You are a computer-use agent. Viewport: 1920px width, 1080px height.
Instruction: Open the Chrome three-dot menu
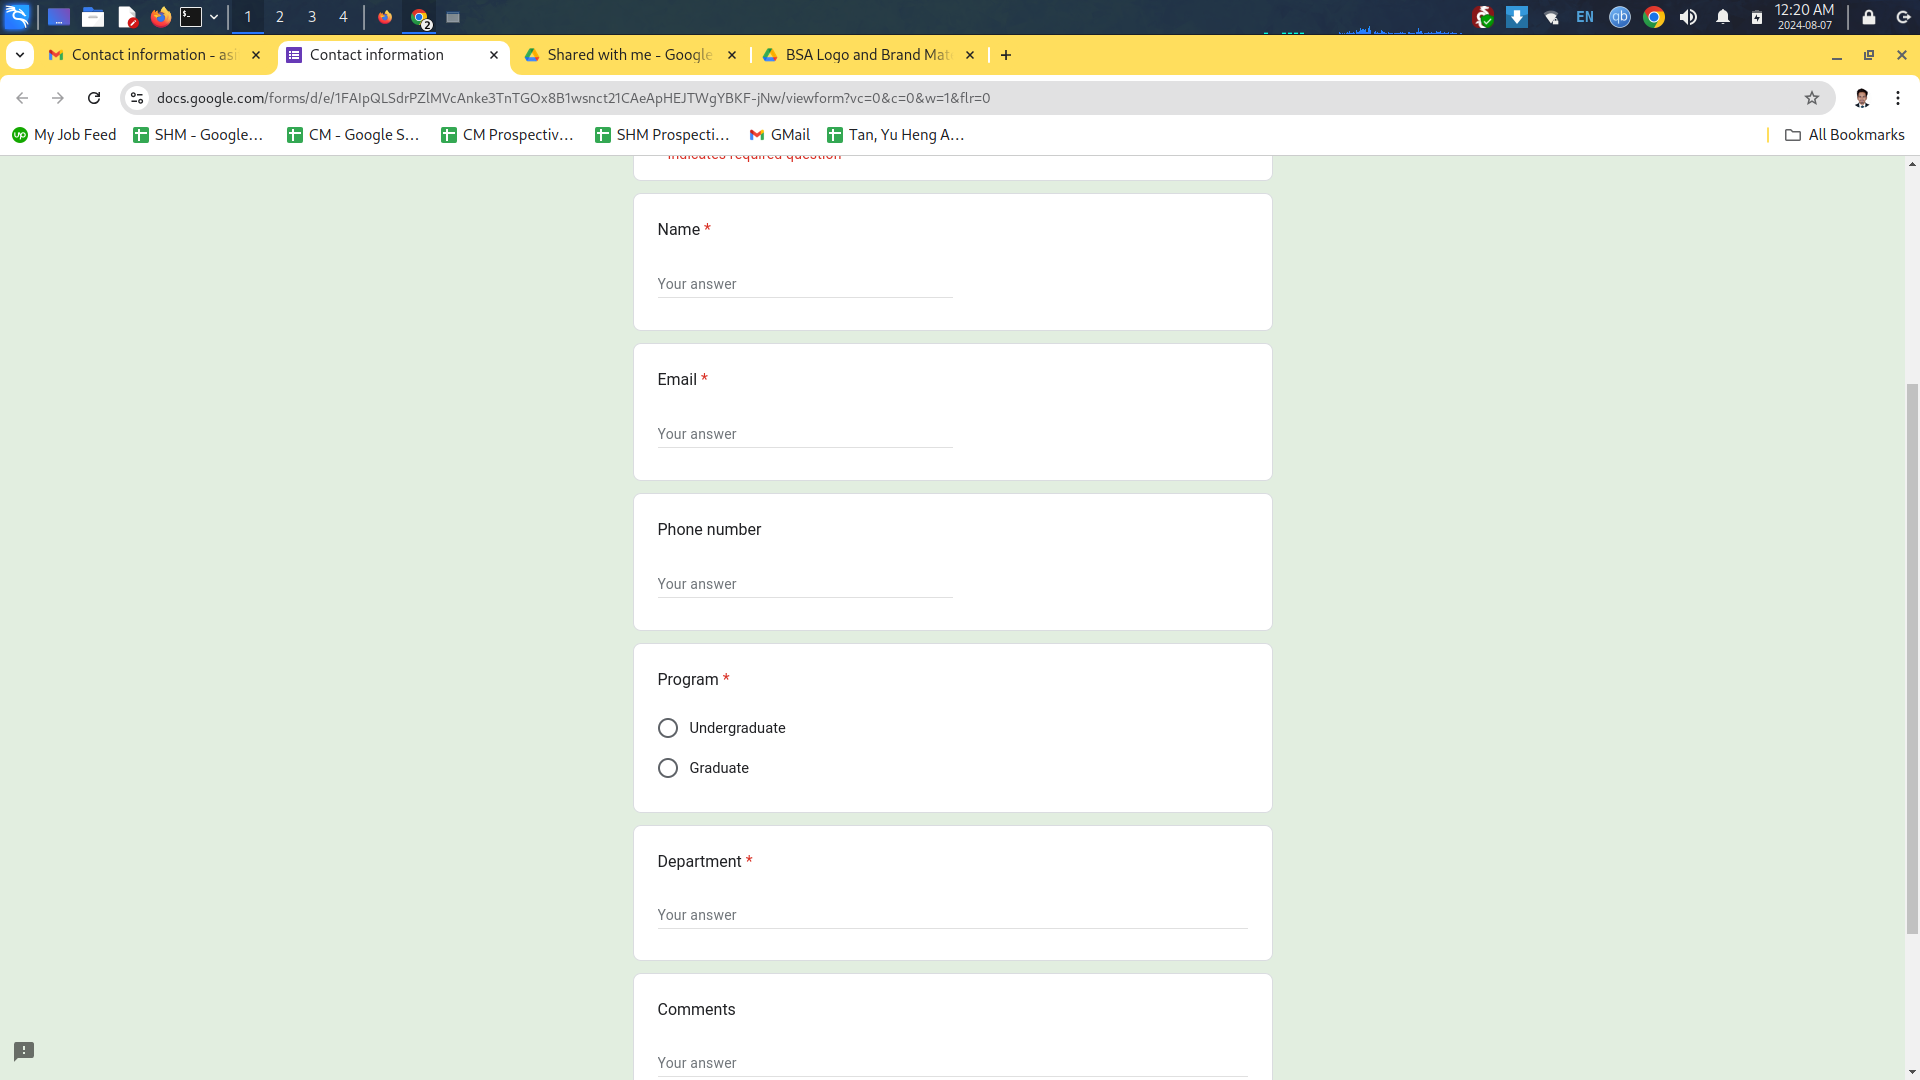click(x=1897, y=98)
